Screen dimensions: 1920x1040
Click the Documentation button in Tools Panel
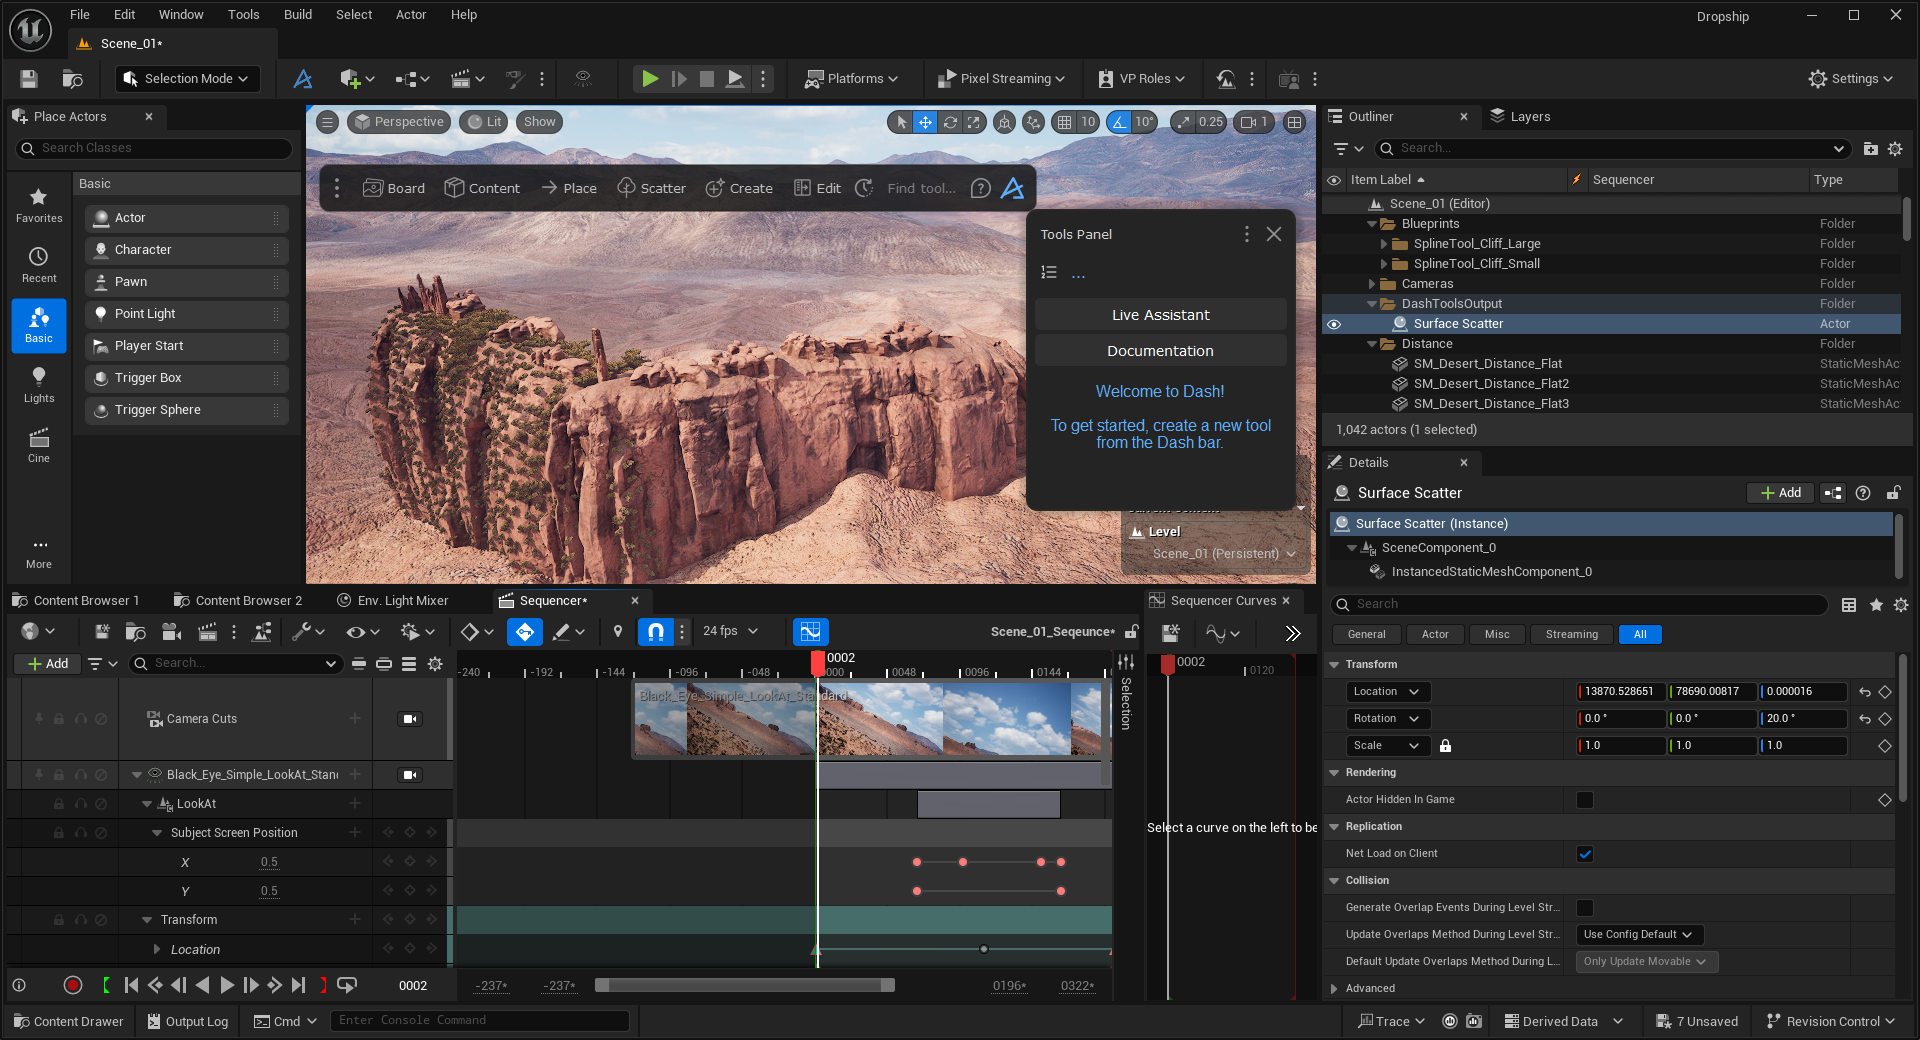pyautogui.click(x=1160, y=351)
